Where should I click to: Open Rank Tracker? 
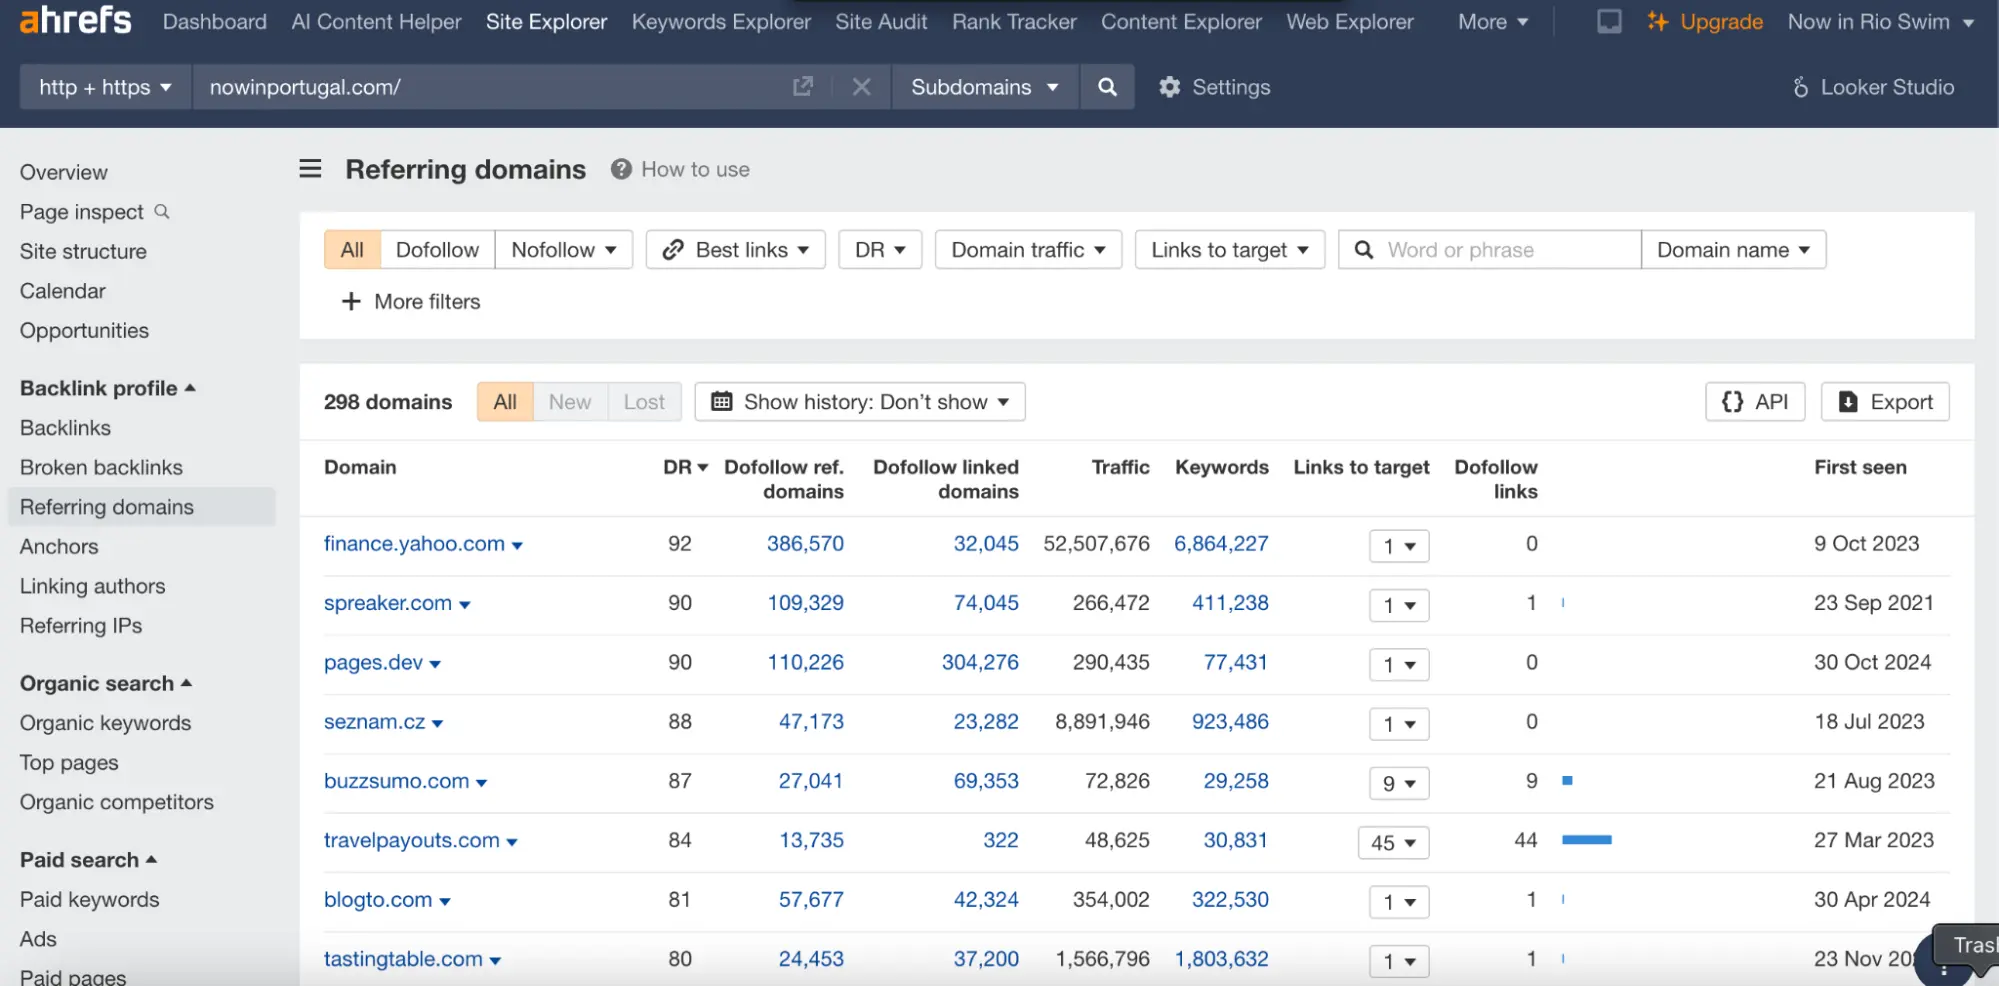(x=1014, y=21)
